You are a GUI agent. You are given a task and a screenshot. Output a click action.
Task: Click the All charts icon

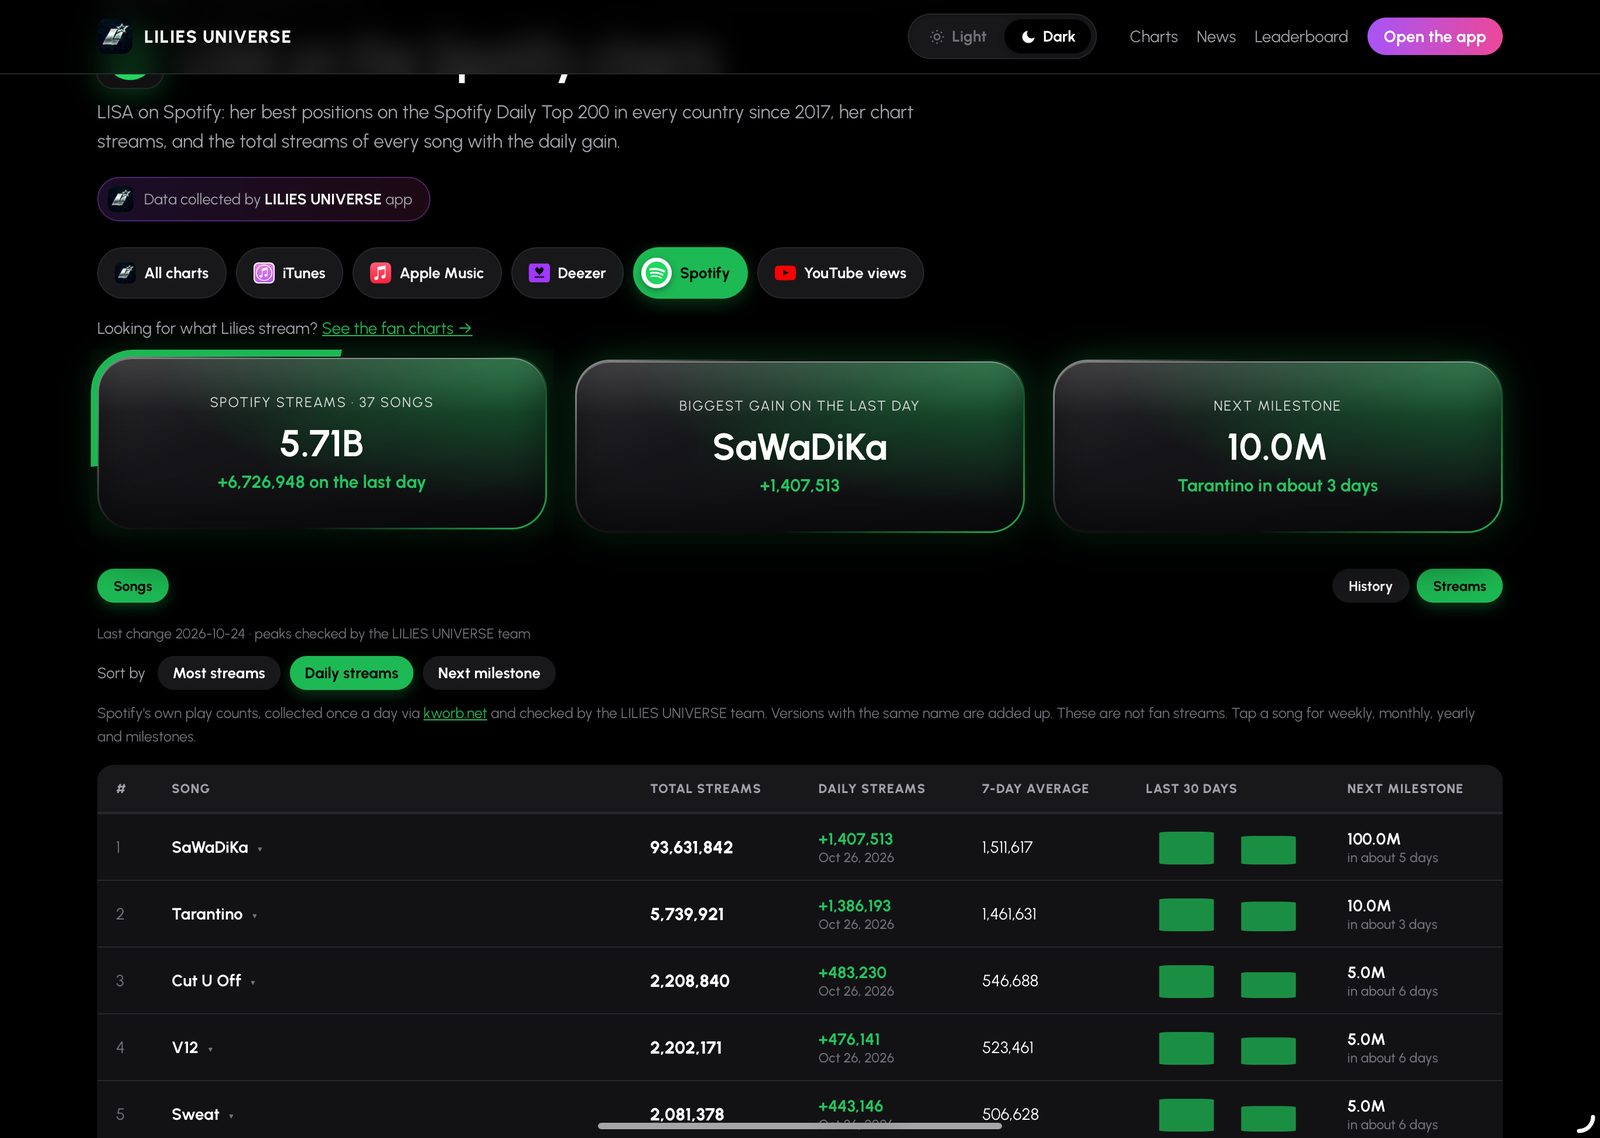125,273
